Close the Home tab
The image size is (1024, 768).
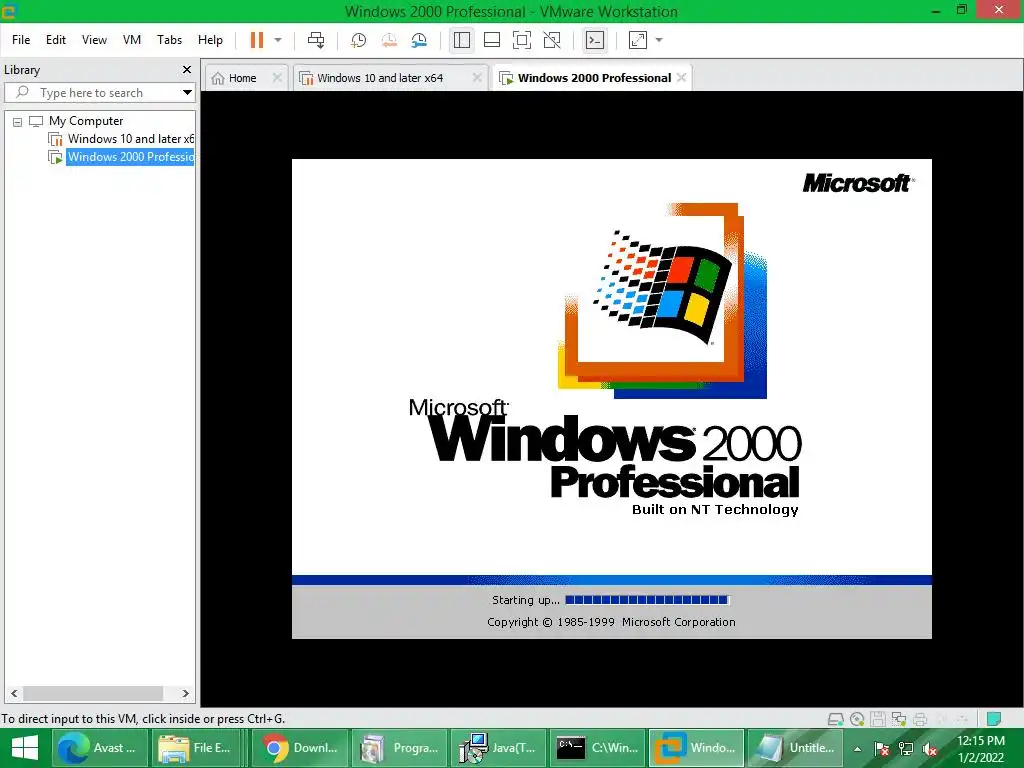click(277, 78)
